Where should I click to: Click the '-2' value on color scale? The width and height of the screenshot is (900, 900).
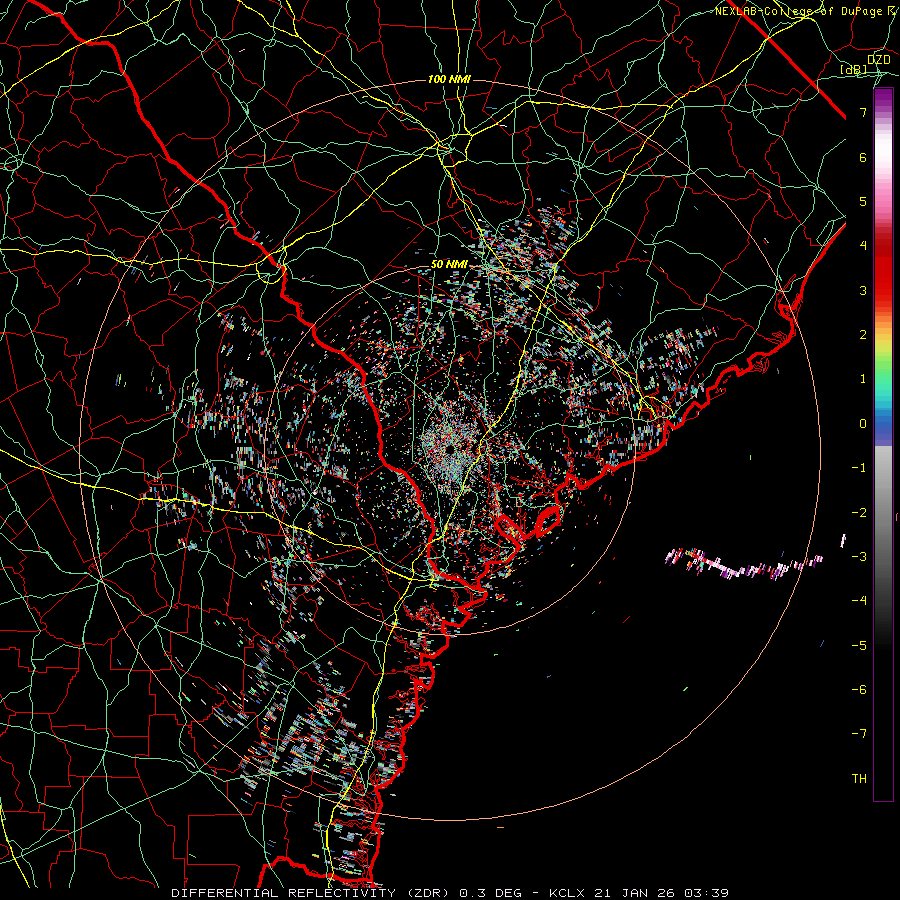[x=859, y=511]
